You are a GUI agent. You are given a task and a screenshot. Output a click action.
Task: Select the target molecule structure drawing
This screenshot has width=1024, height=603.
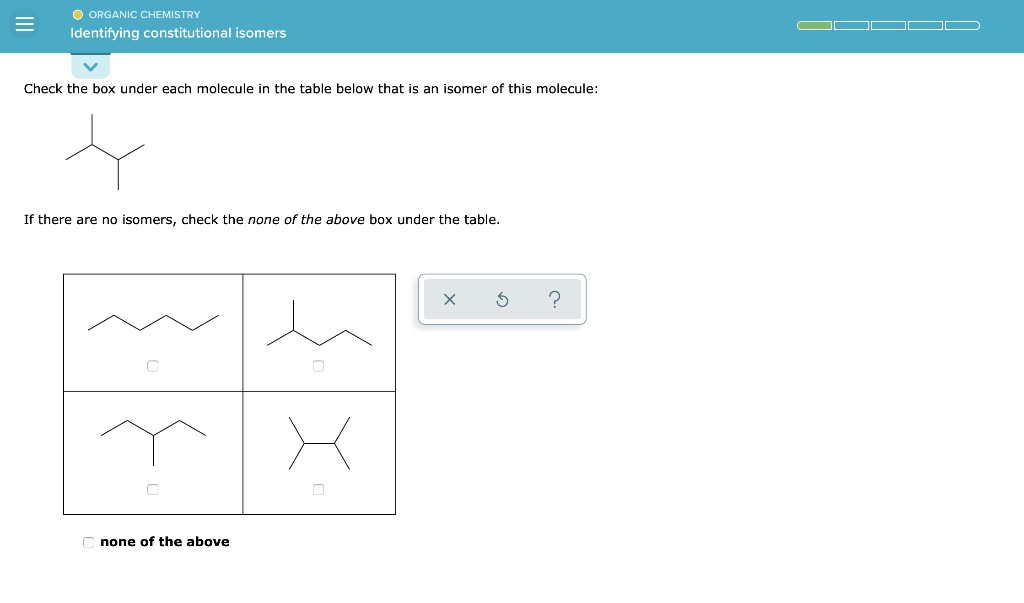[105, 152]
